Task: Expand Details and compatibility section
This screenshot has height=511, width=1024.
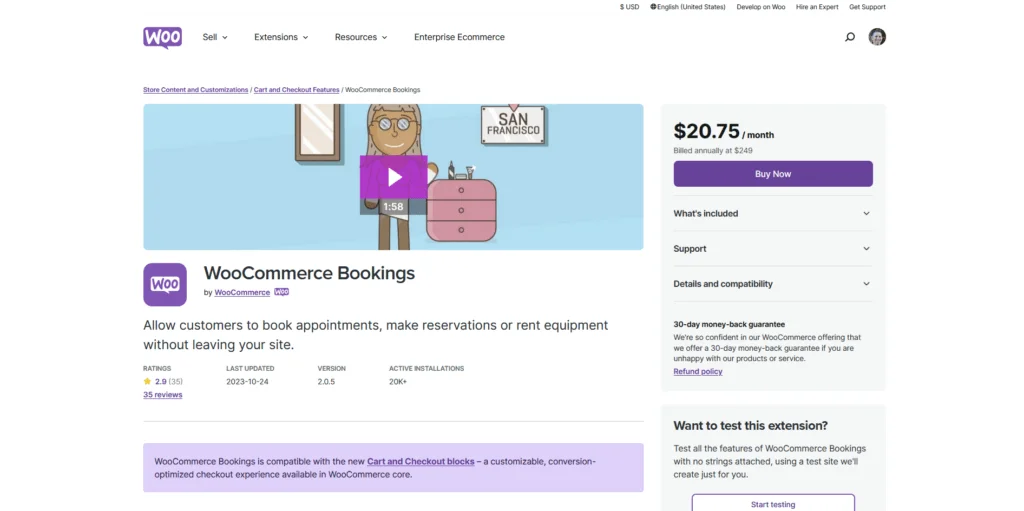Action: (x=773, y=284)
